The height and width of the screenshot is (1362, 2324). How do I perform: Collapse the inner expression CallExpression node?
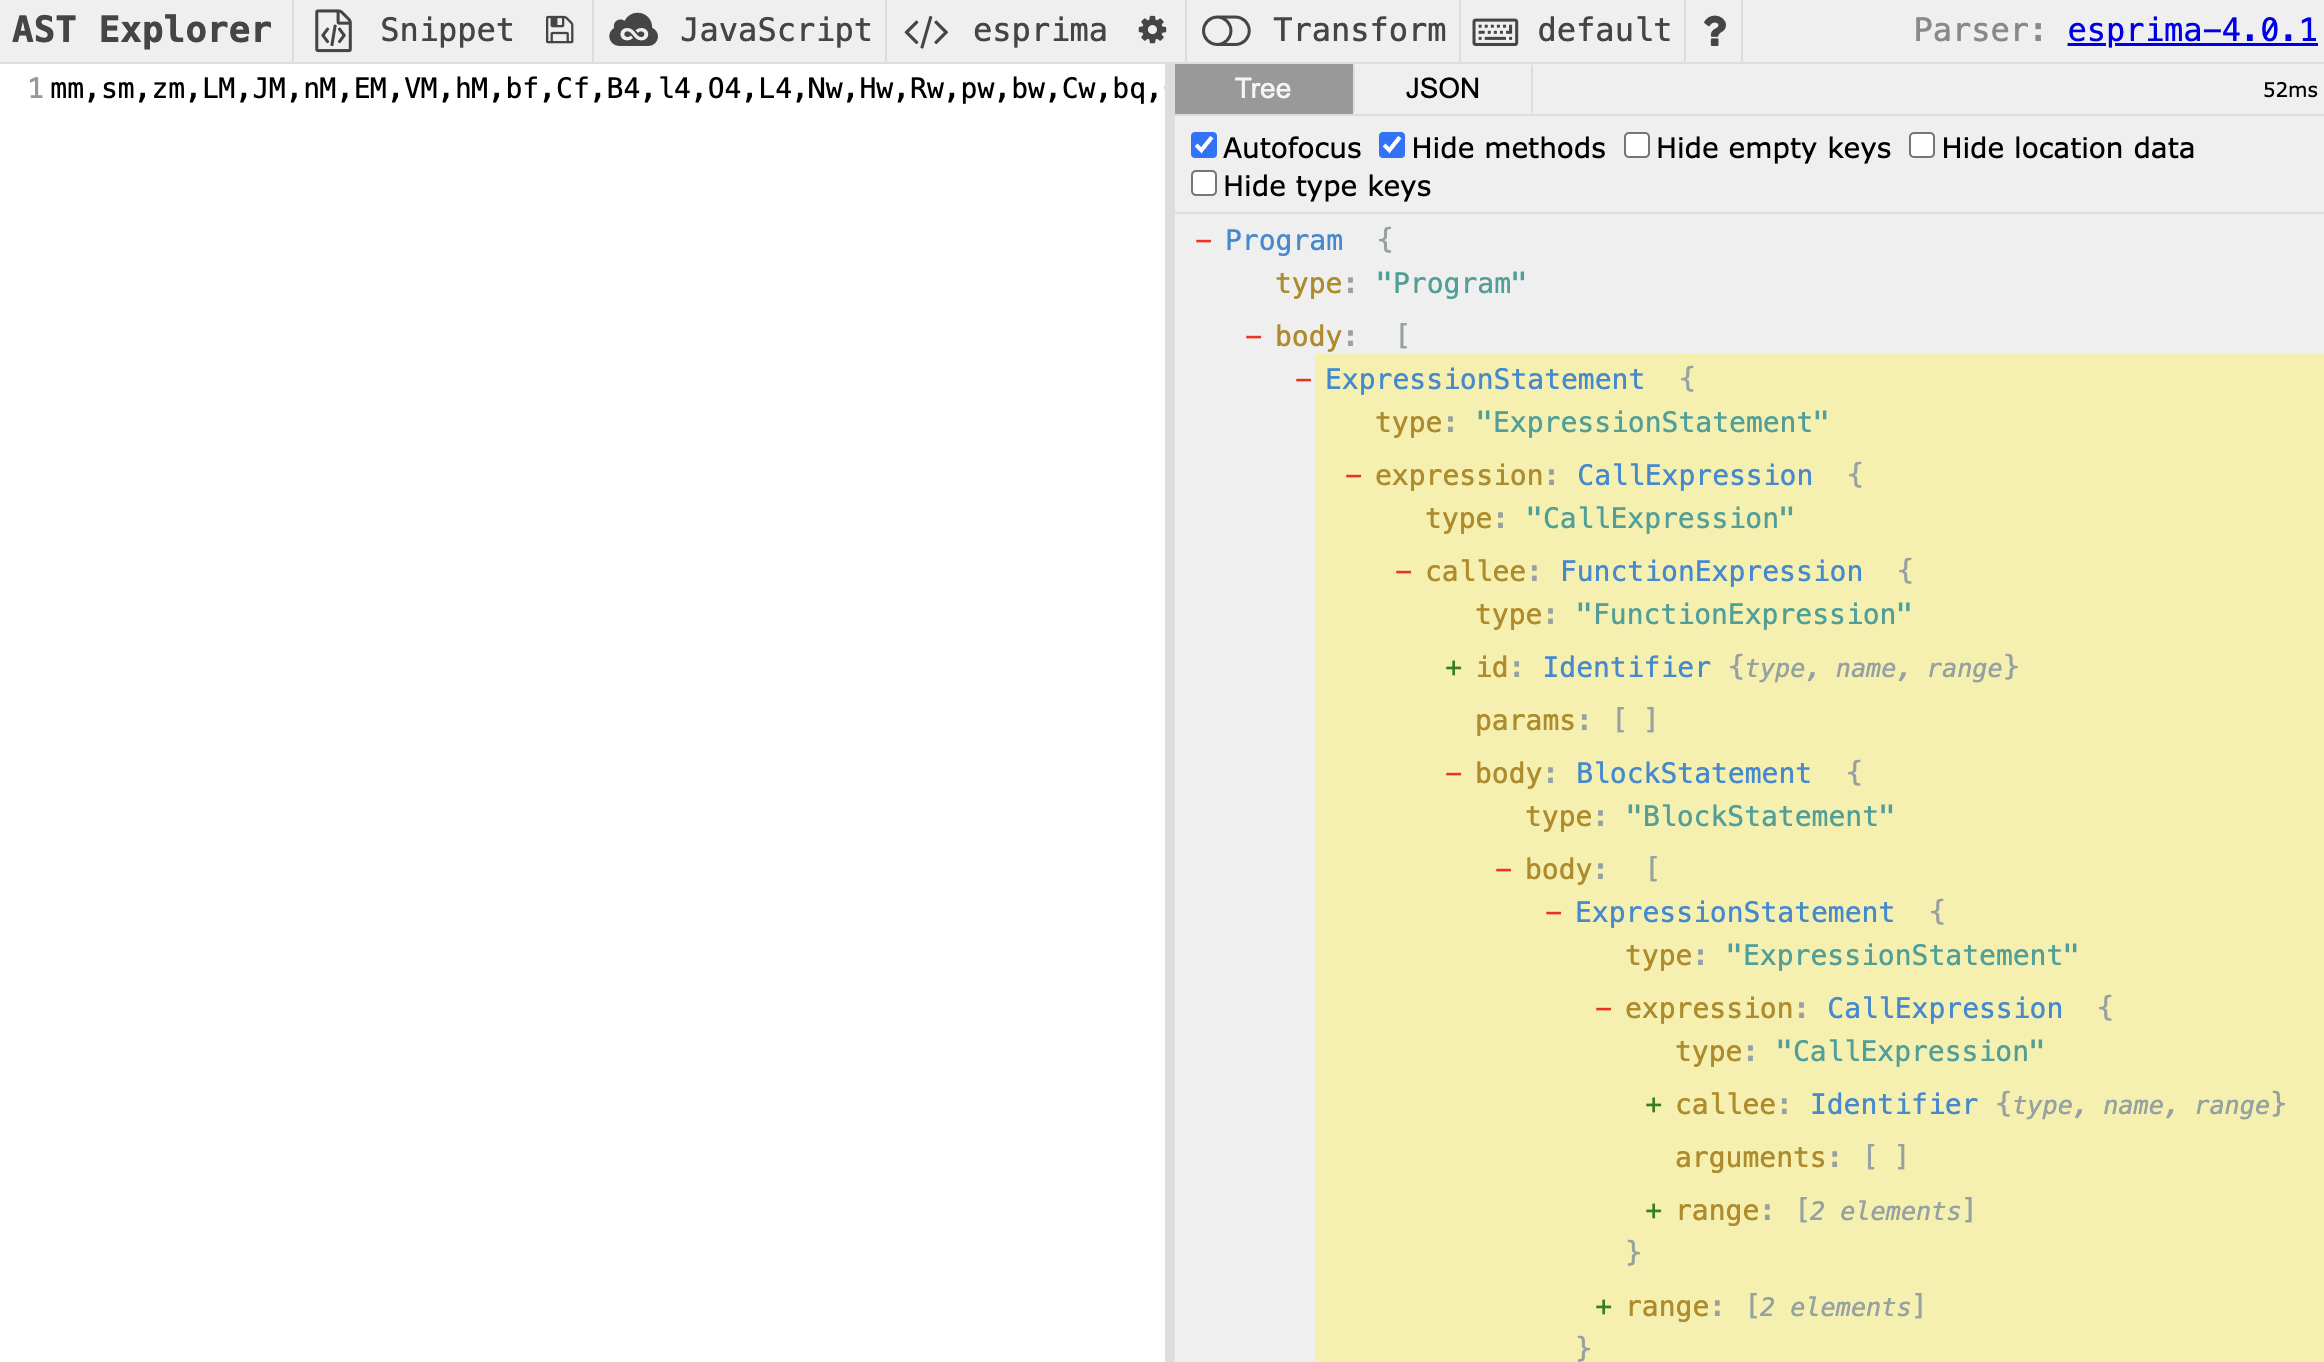pyautogui.click(x=1603, y=1009)
